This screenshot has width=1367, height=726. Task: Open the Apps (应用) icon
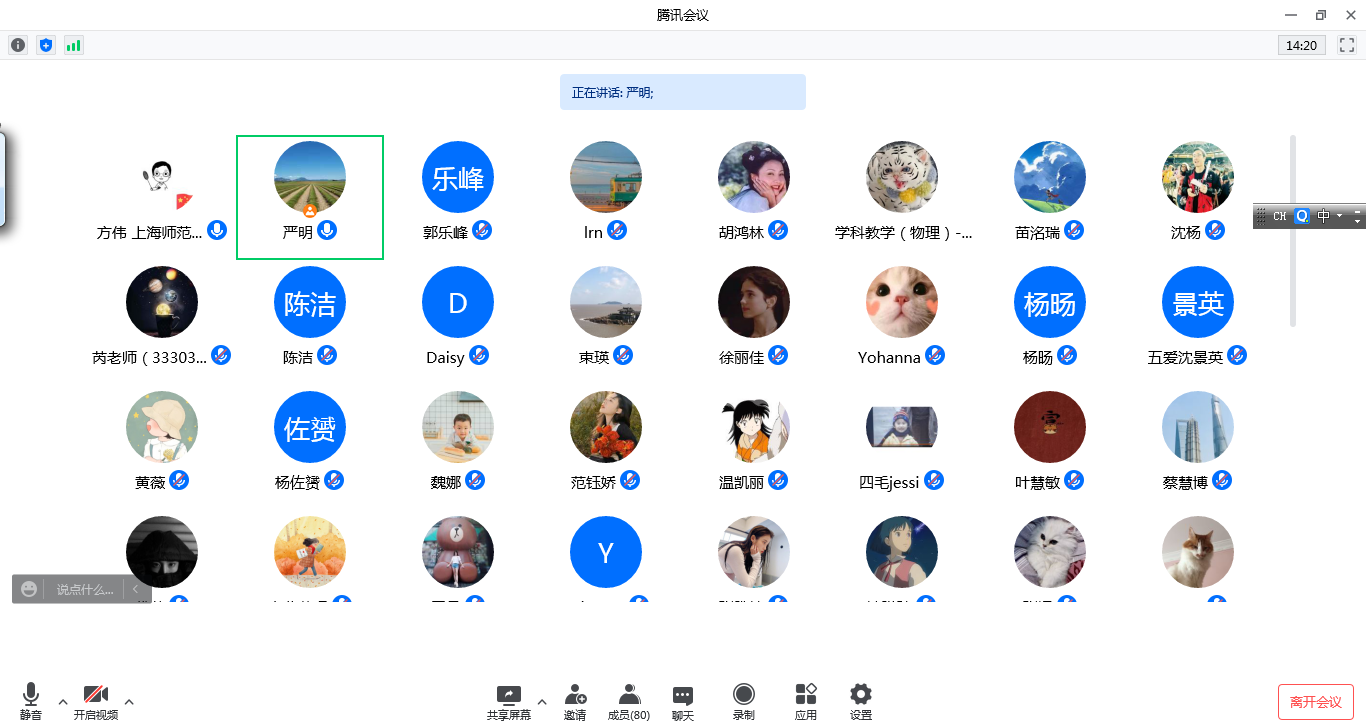click(x=806, y=700)
